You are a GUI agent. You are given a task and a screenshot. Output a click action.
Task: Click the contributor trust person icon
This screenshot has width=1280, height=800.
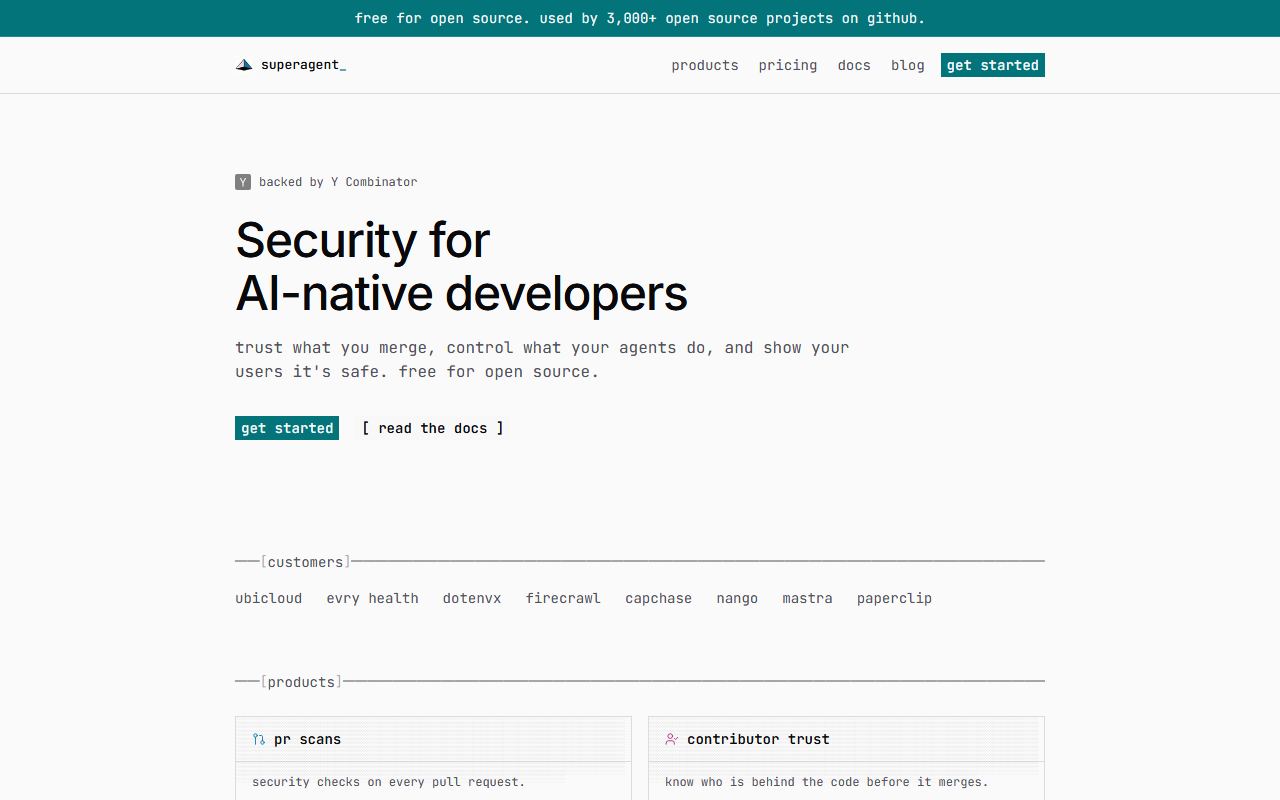(x=672, y=739)
